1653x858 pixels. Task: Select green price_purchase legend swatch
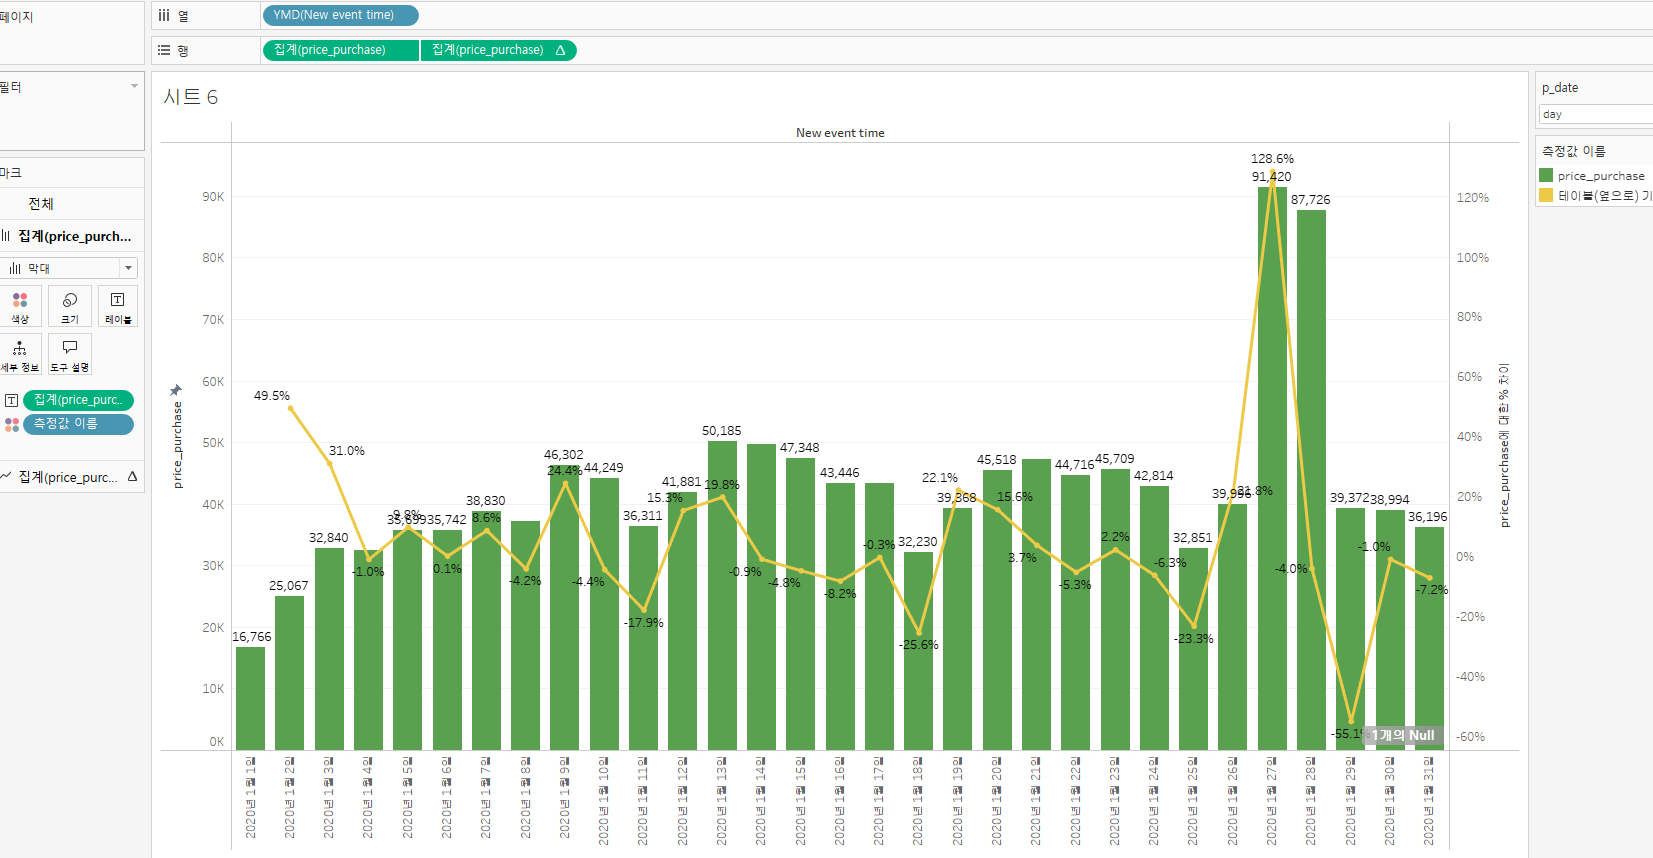point(1546,176)
